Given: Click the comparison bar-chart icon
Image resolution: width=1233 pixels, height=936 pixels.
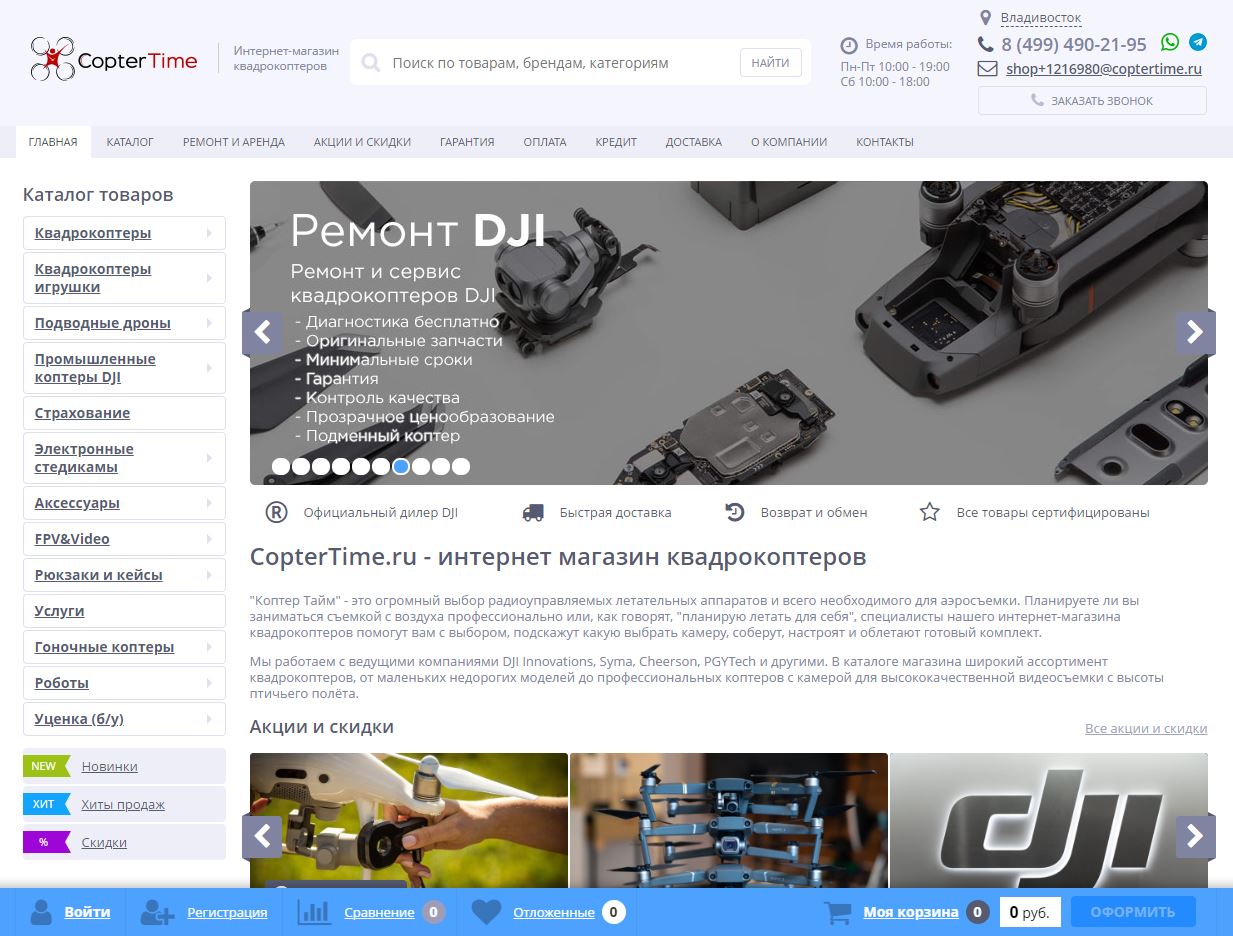Looking at the screenshot, I should coord(315,912).
